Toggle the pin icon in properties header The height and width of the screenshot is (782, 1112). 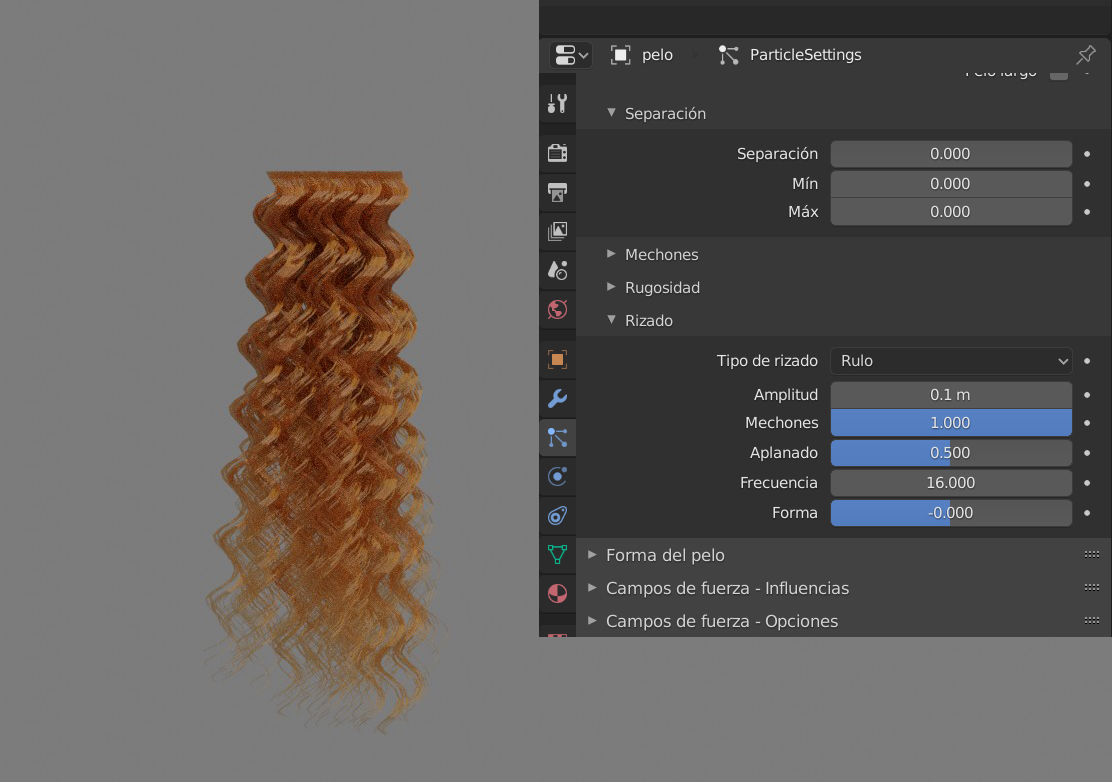click(1086, 55)
